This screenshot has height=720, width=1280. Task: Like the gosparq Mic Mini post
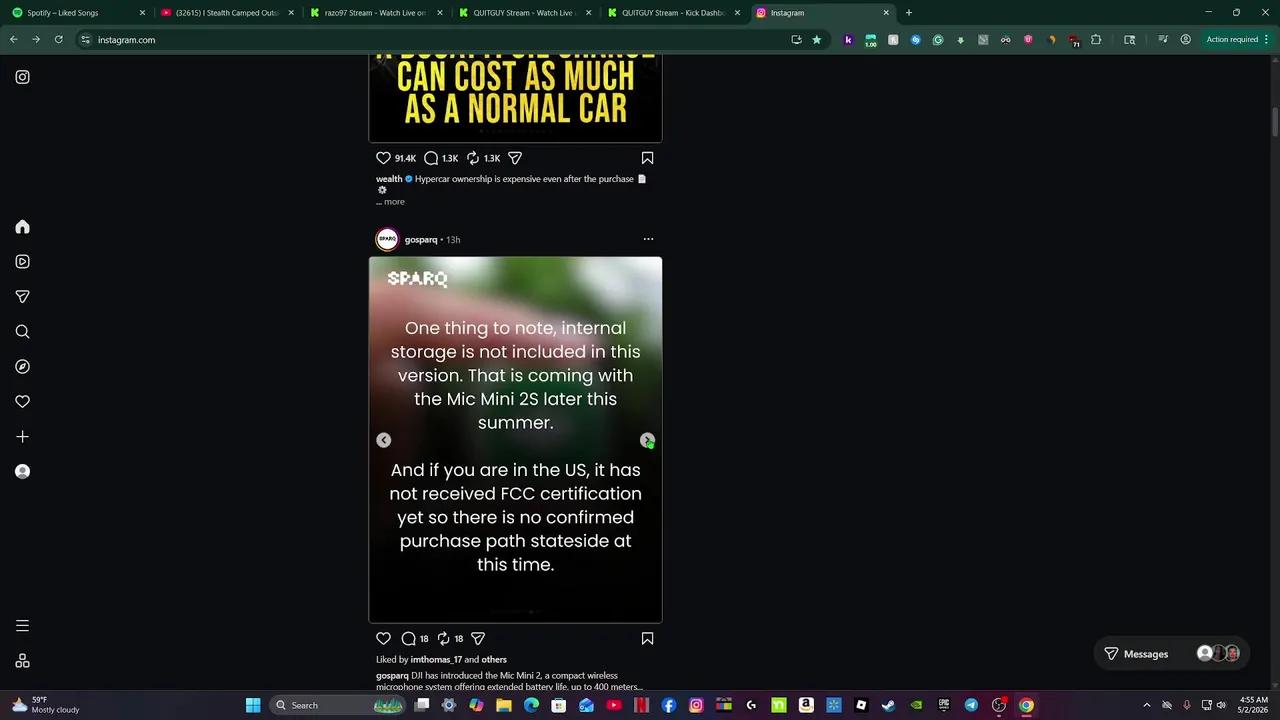click(383, 638)
